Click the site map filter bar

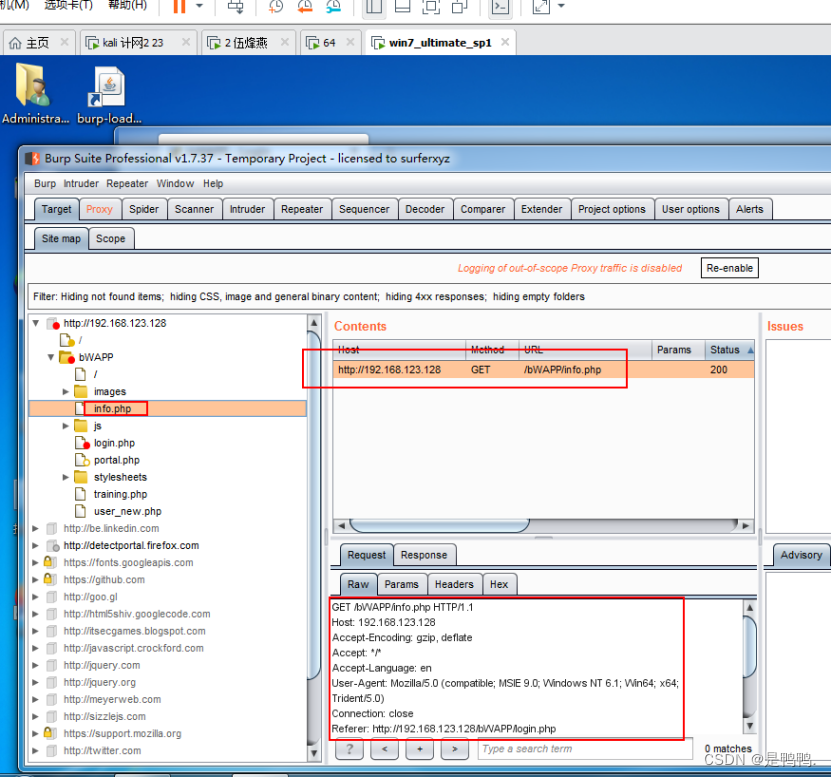click(429, 296)
